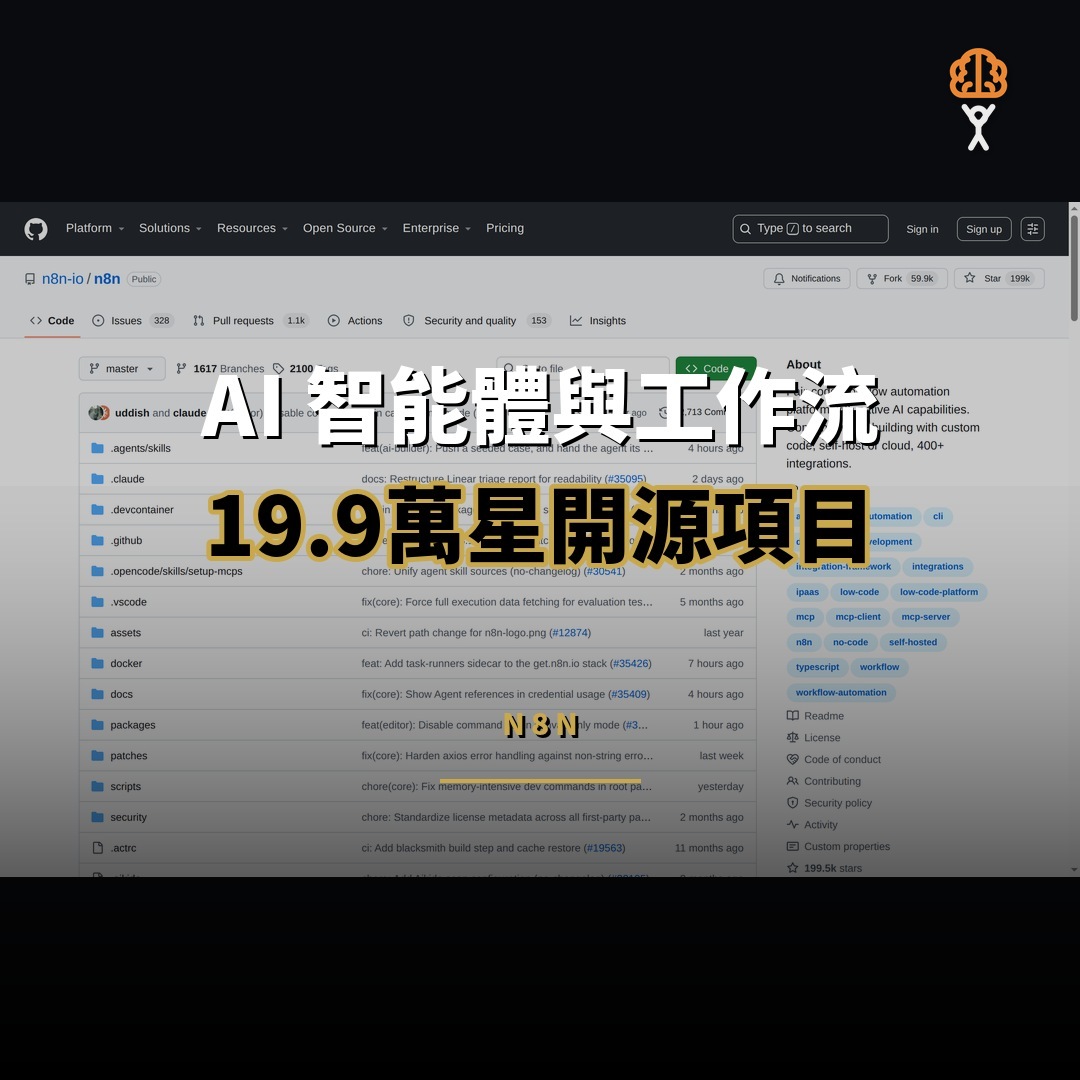
Task: Open the security folder
Action: (129, 818)
